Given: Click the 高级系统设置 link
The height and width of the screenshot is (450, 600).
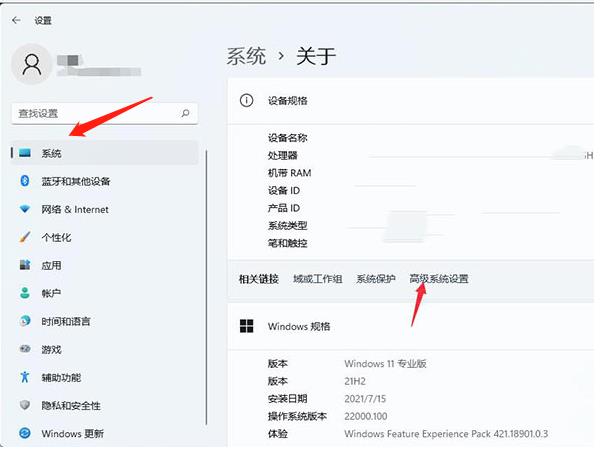Looking at the screenshot, I should coord(438,279).
